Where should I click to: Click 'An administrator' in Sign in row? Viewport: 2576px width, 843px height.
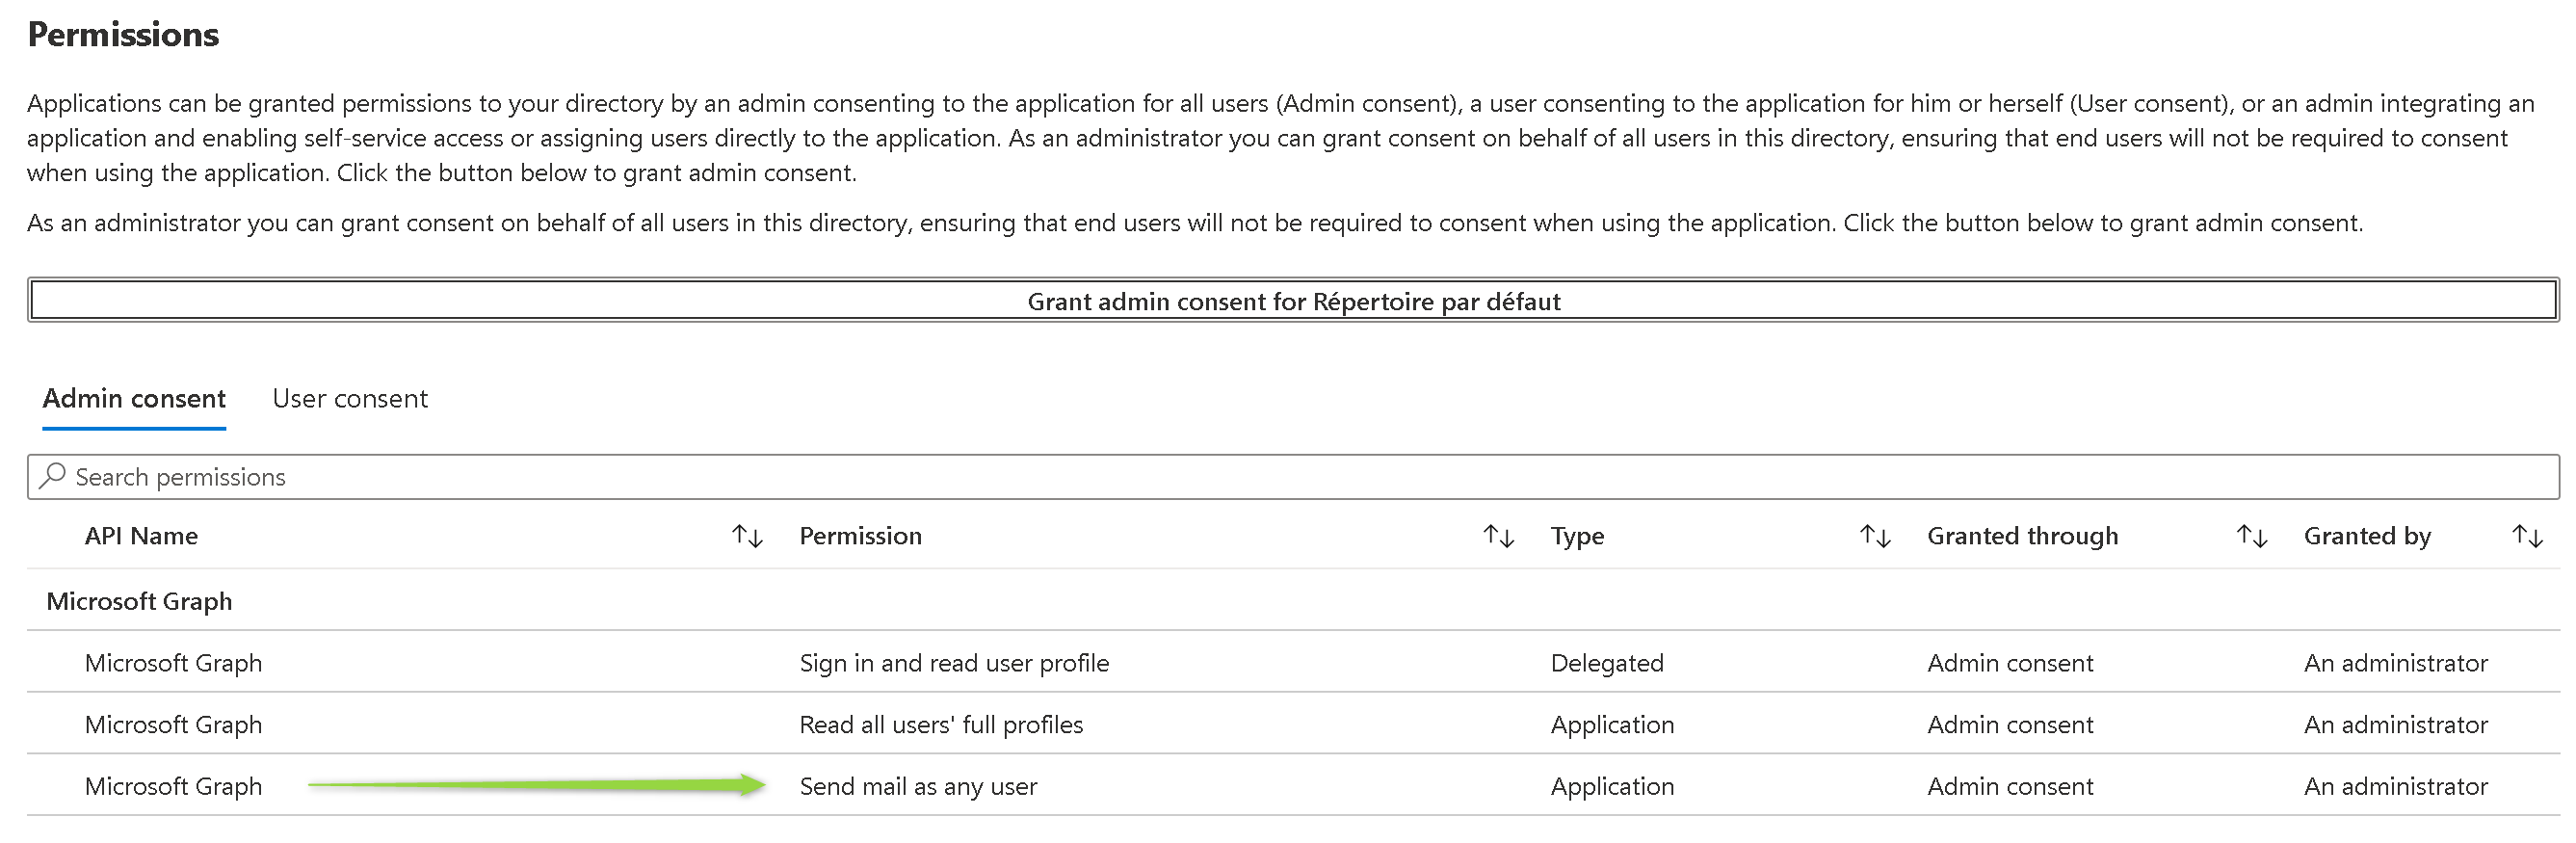[x=2396, y=663]
